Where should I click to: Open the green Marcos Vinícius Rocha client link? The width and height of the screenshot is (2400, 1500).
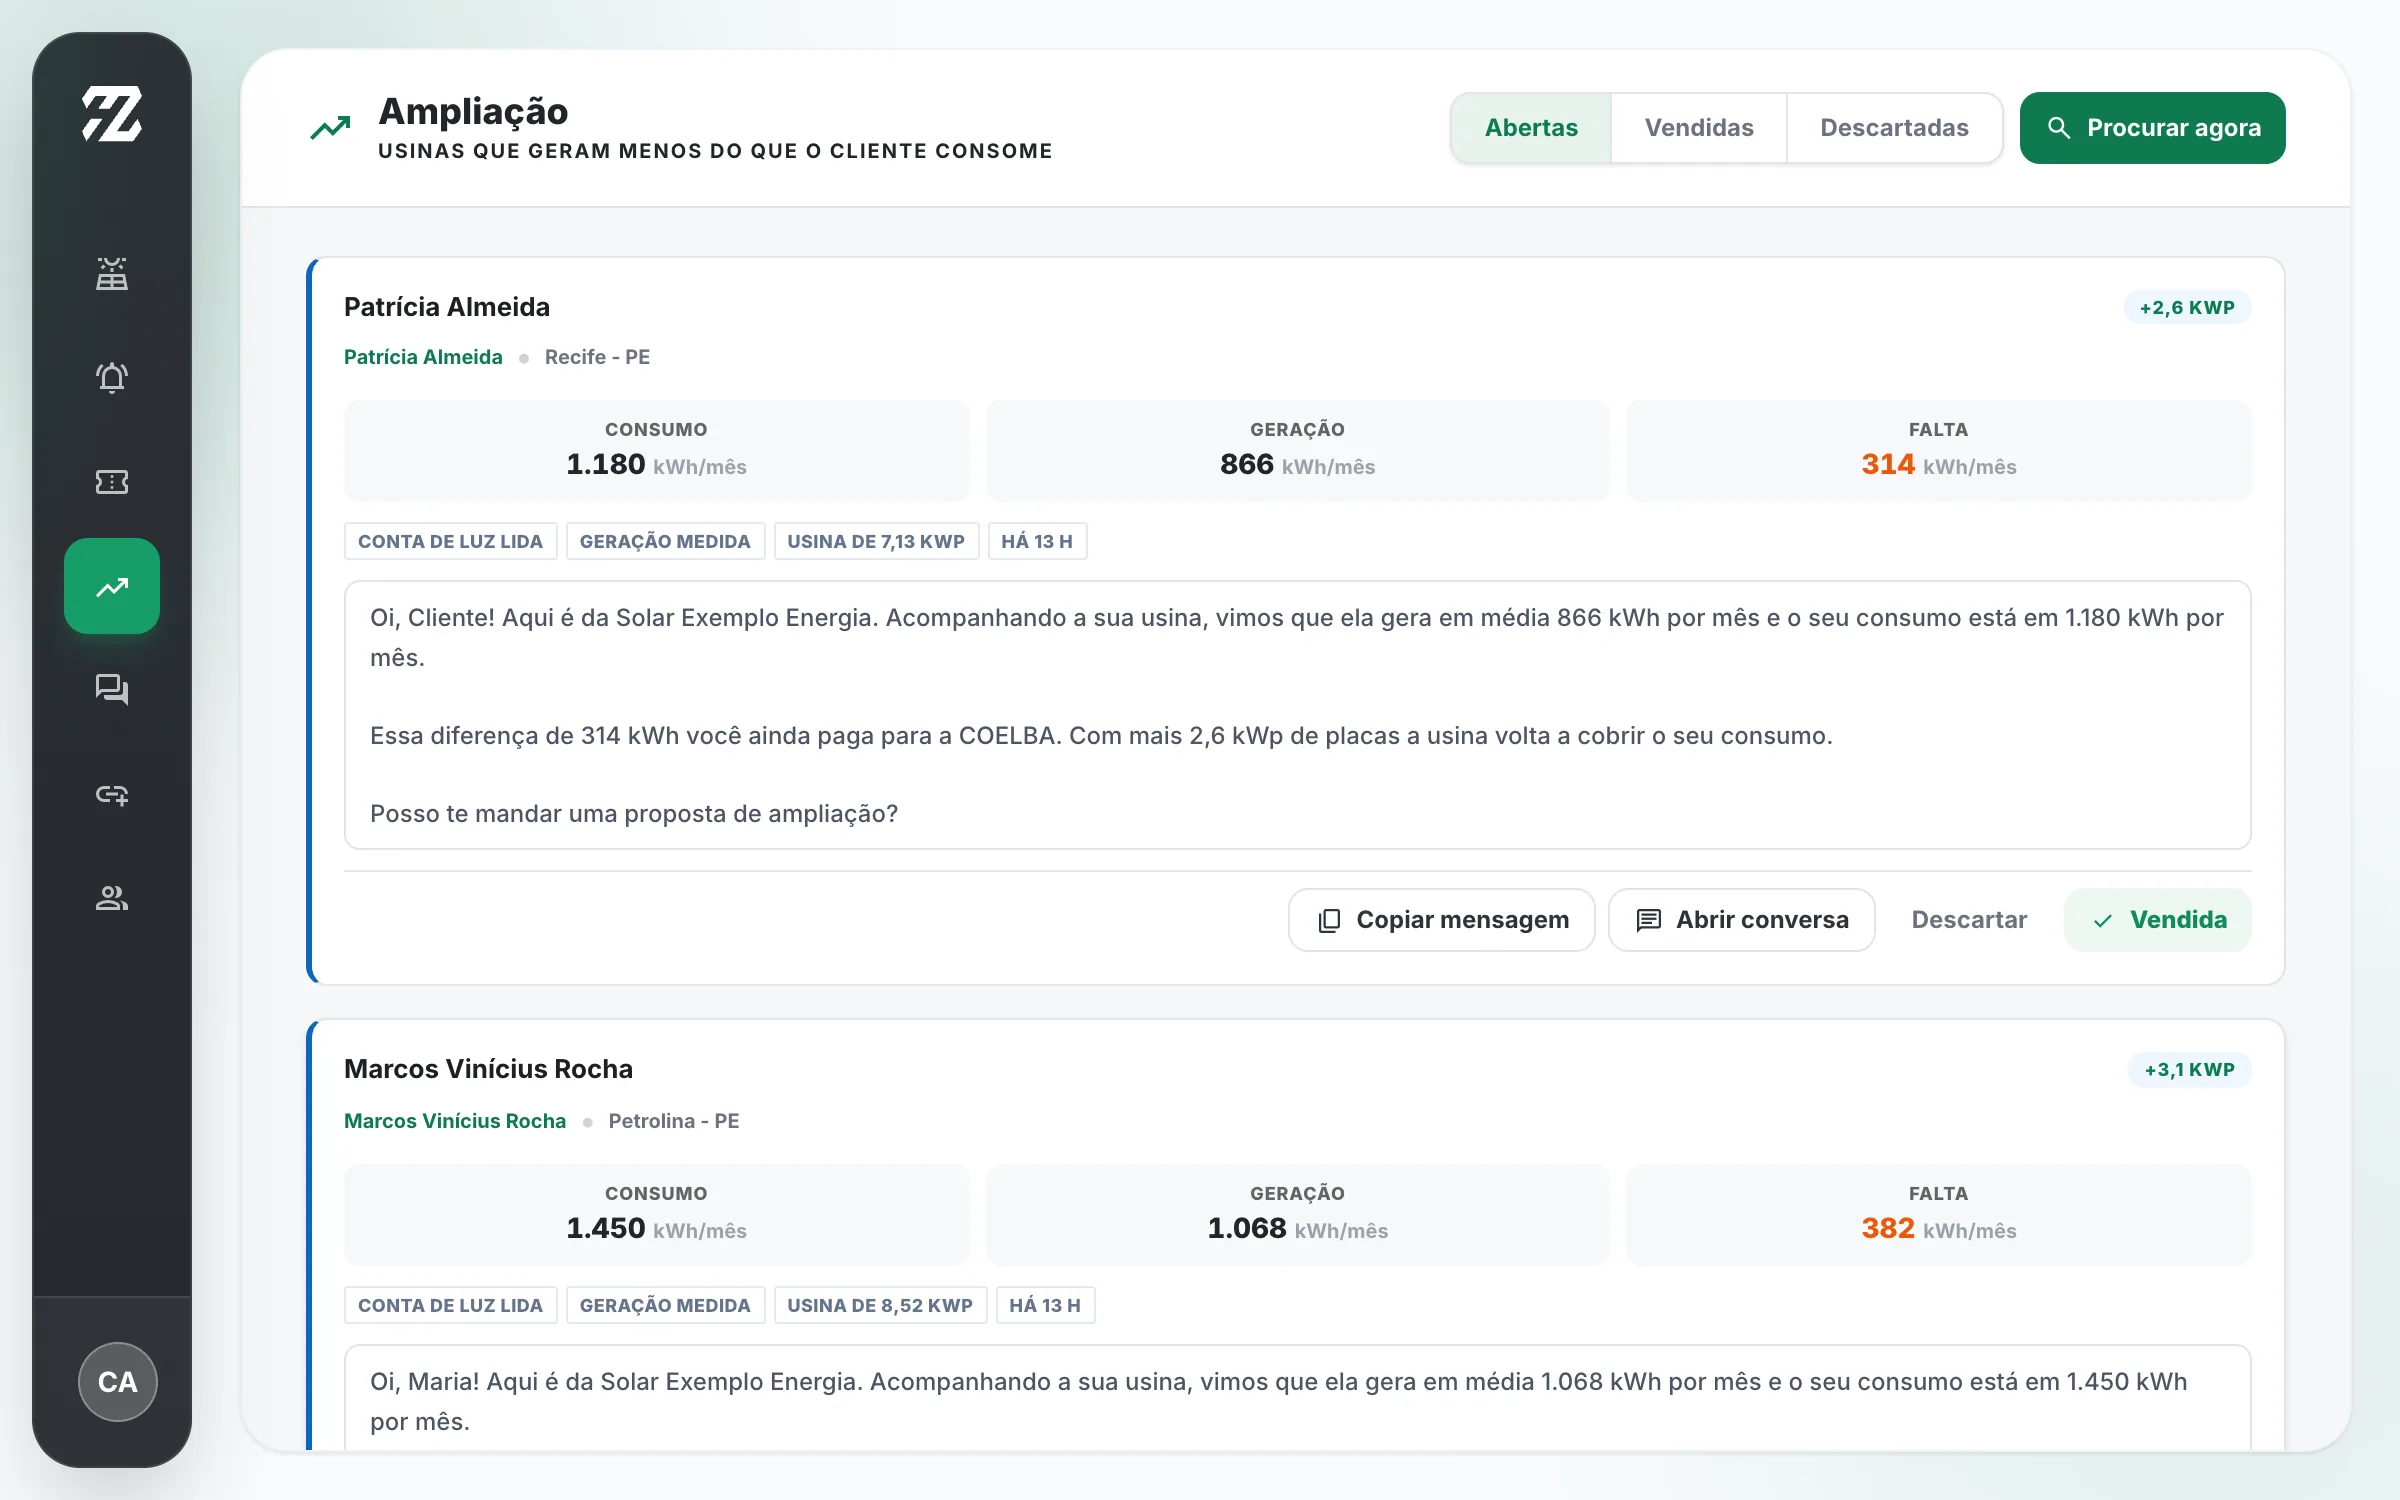455,1121
